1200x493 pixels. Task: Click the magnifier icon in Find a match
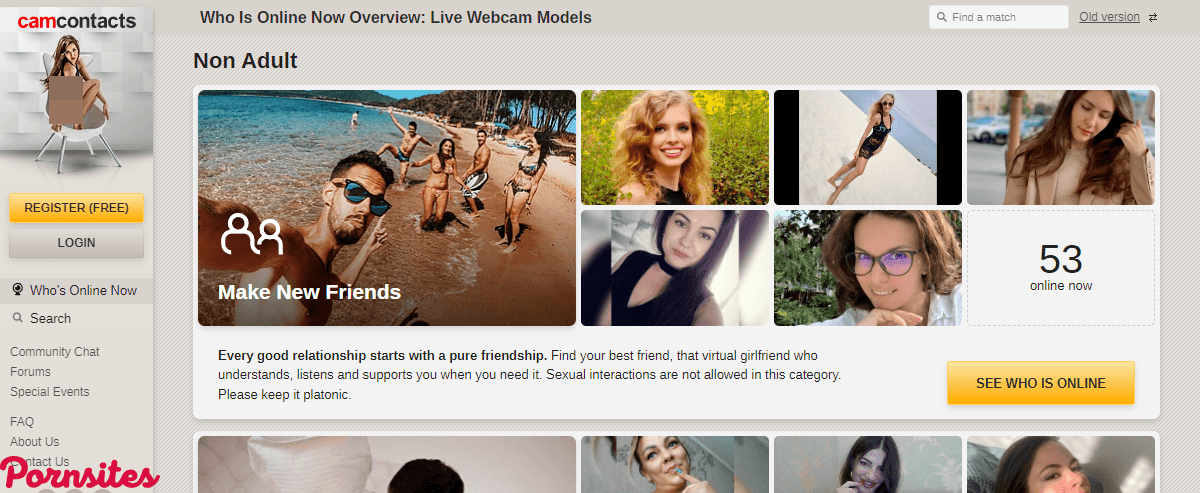pos(942,17)
